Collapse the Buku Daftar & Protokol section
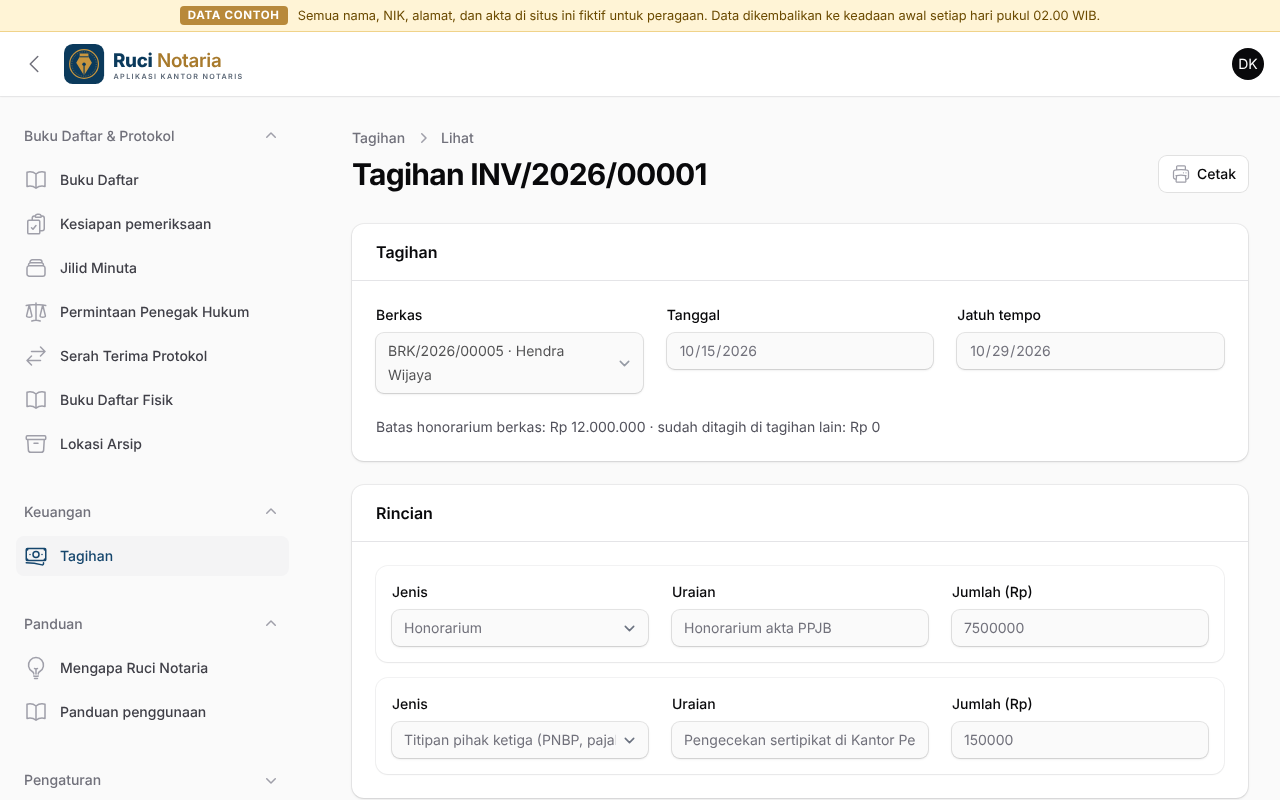The image size is (1280, 800). coord(271,136)
